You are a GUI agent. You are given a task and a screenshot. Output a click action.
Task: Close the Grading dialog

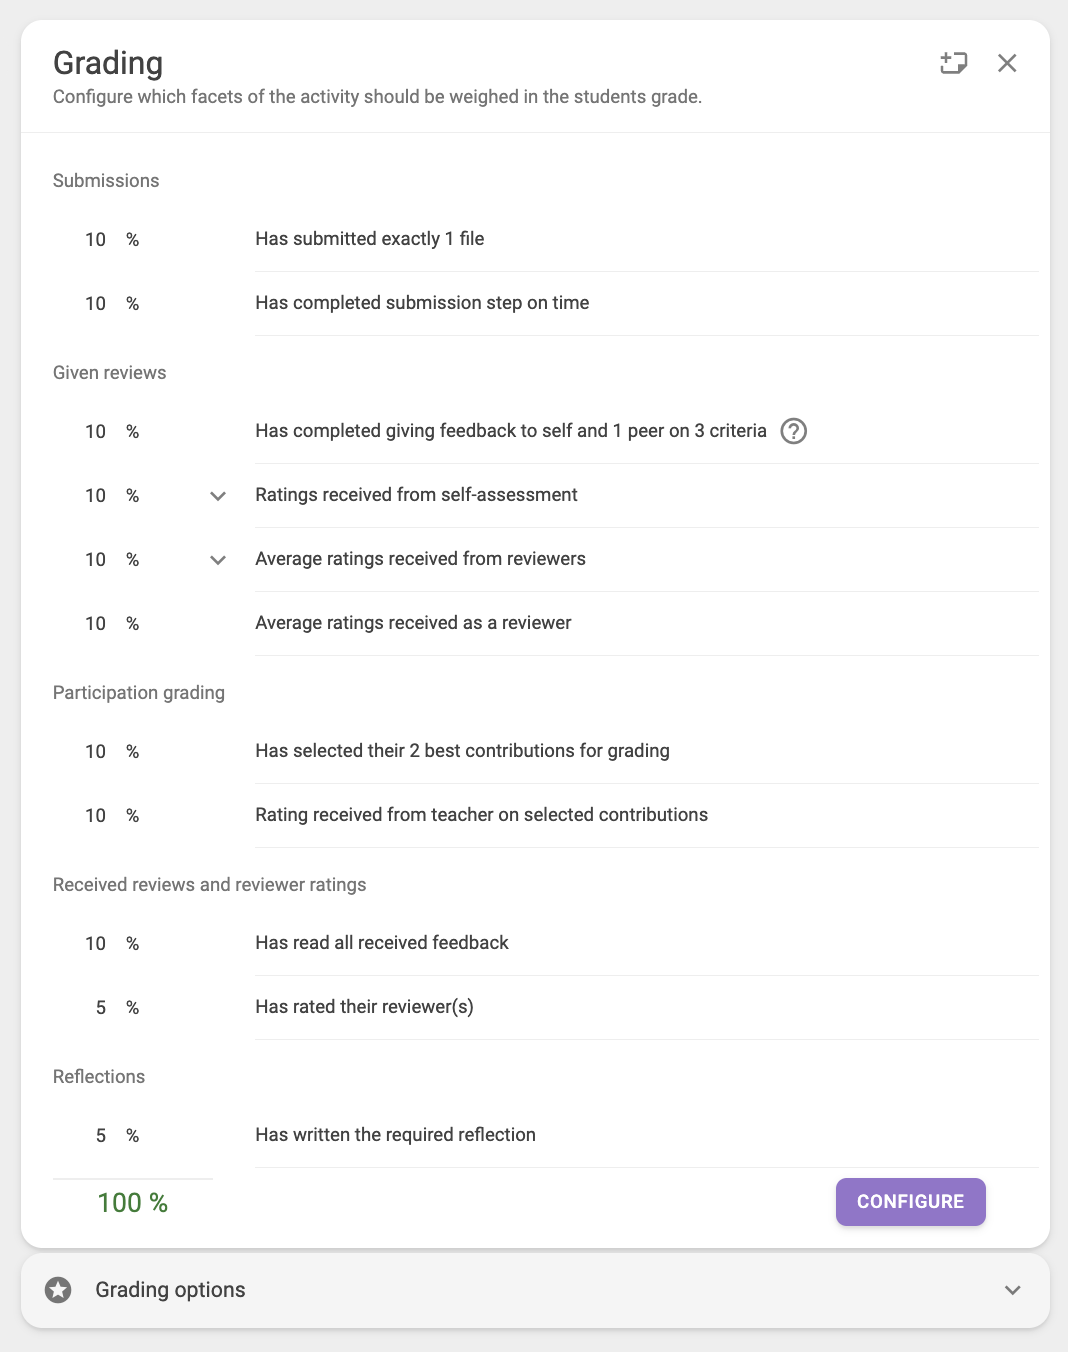click(x=1007, y=63)
